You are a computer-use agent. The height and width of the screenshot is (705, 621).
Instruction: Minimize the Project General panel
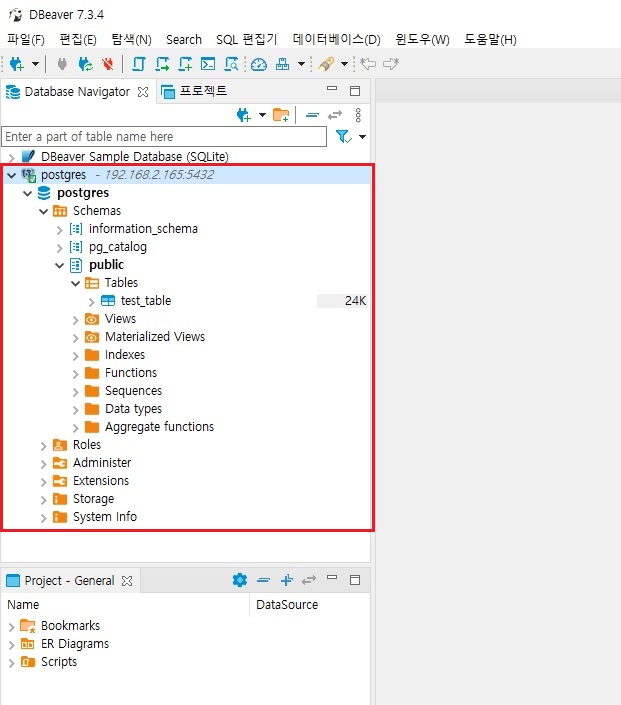(x=332, y=577)
